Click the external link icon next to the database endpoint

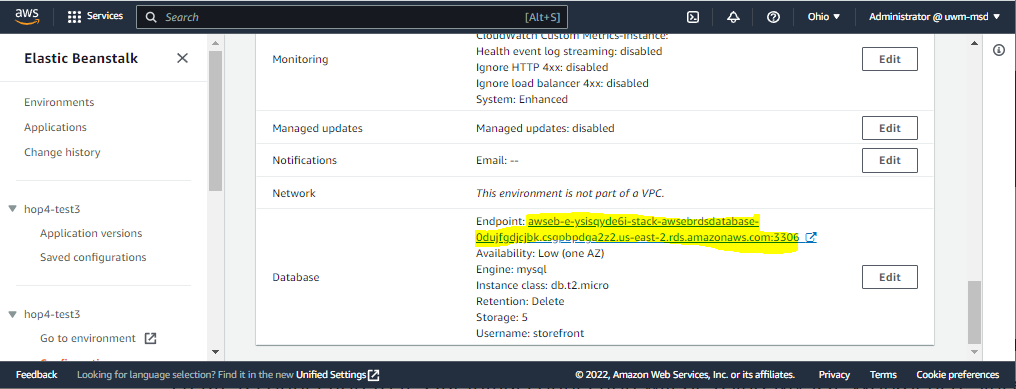coord(810,238)
